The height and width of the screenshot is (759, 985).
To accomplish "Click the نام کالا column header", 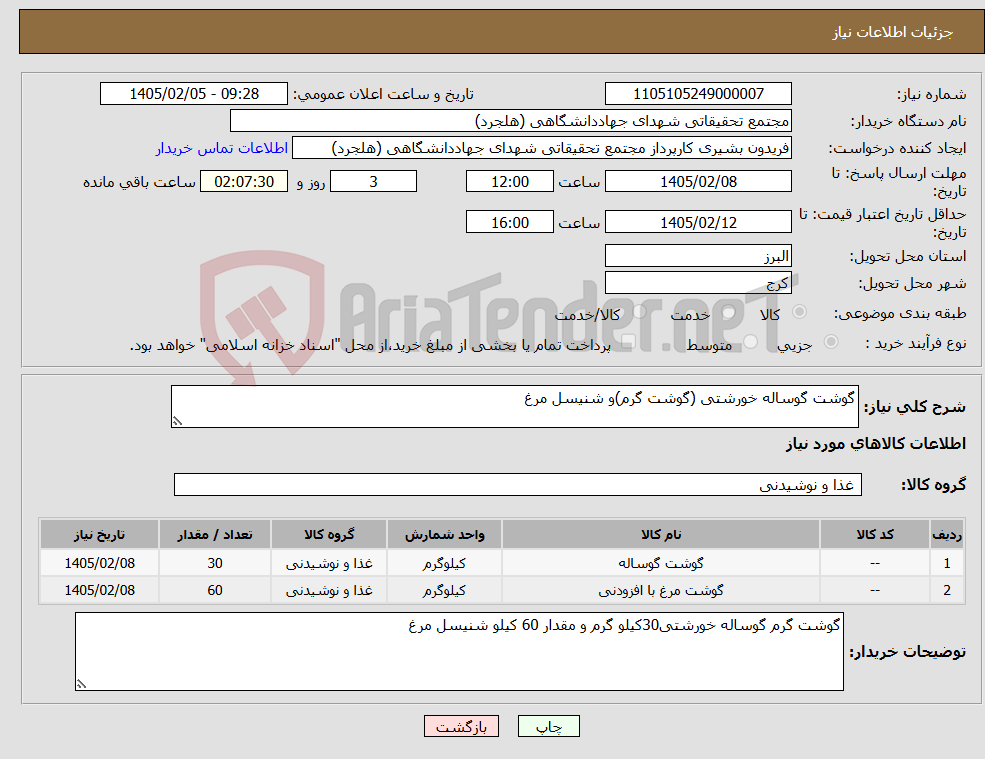I will [661, 534].
